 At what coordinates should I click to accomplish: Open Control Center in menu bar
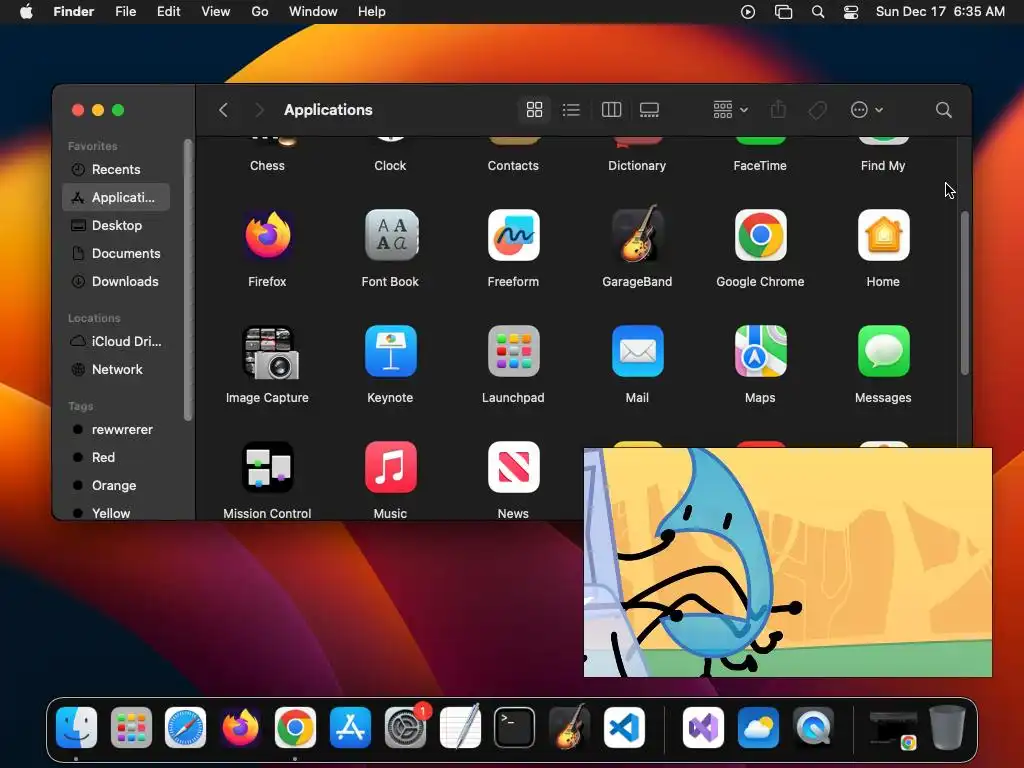coord(851,12)
